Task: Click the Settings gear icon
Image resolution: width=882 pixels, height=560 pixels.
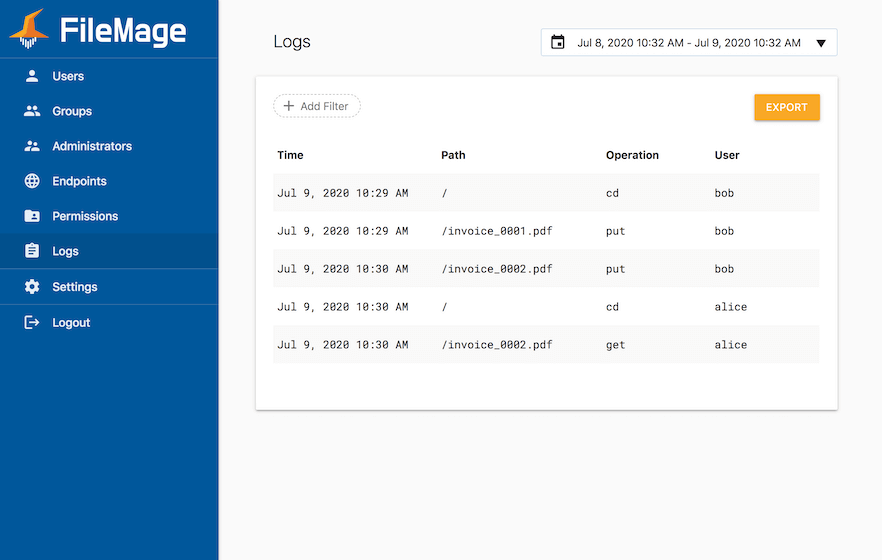Action: point(32,287)
